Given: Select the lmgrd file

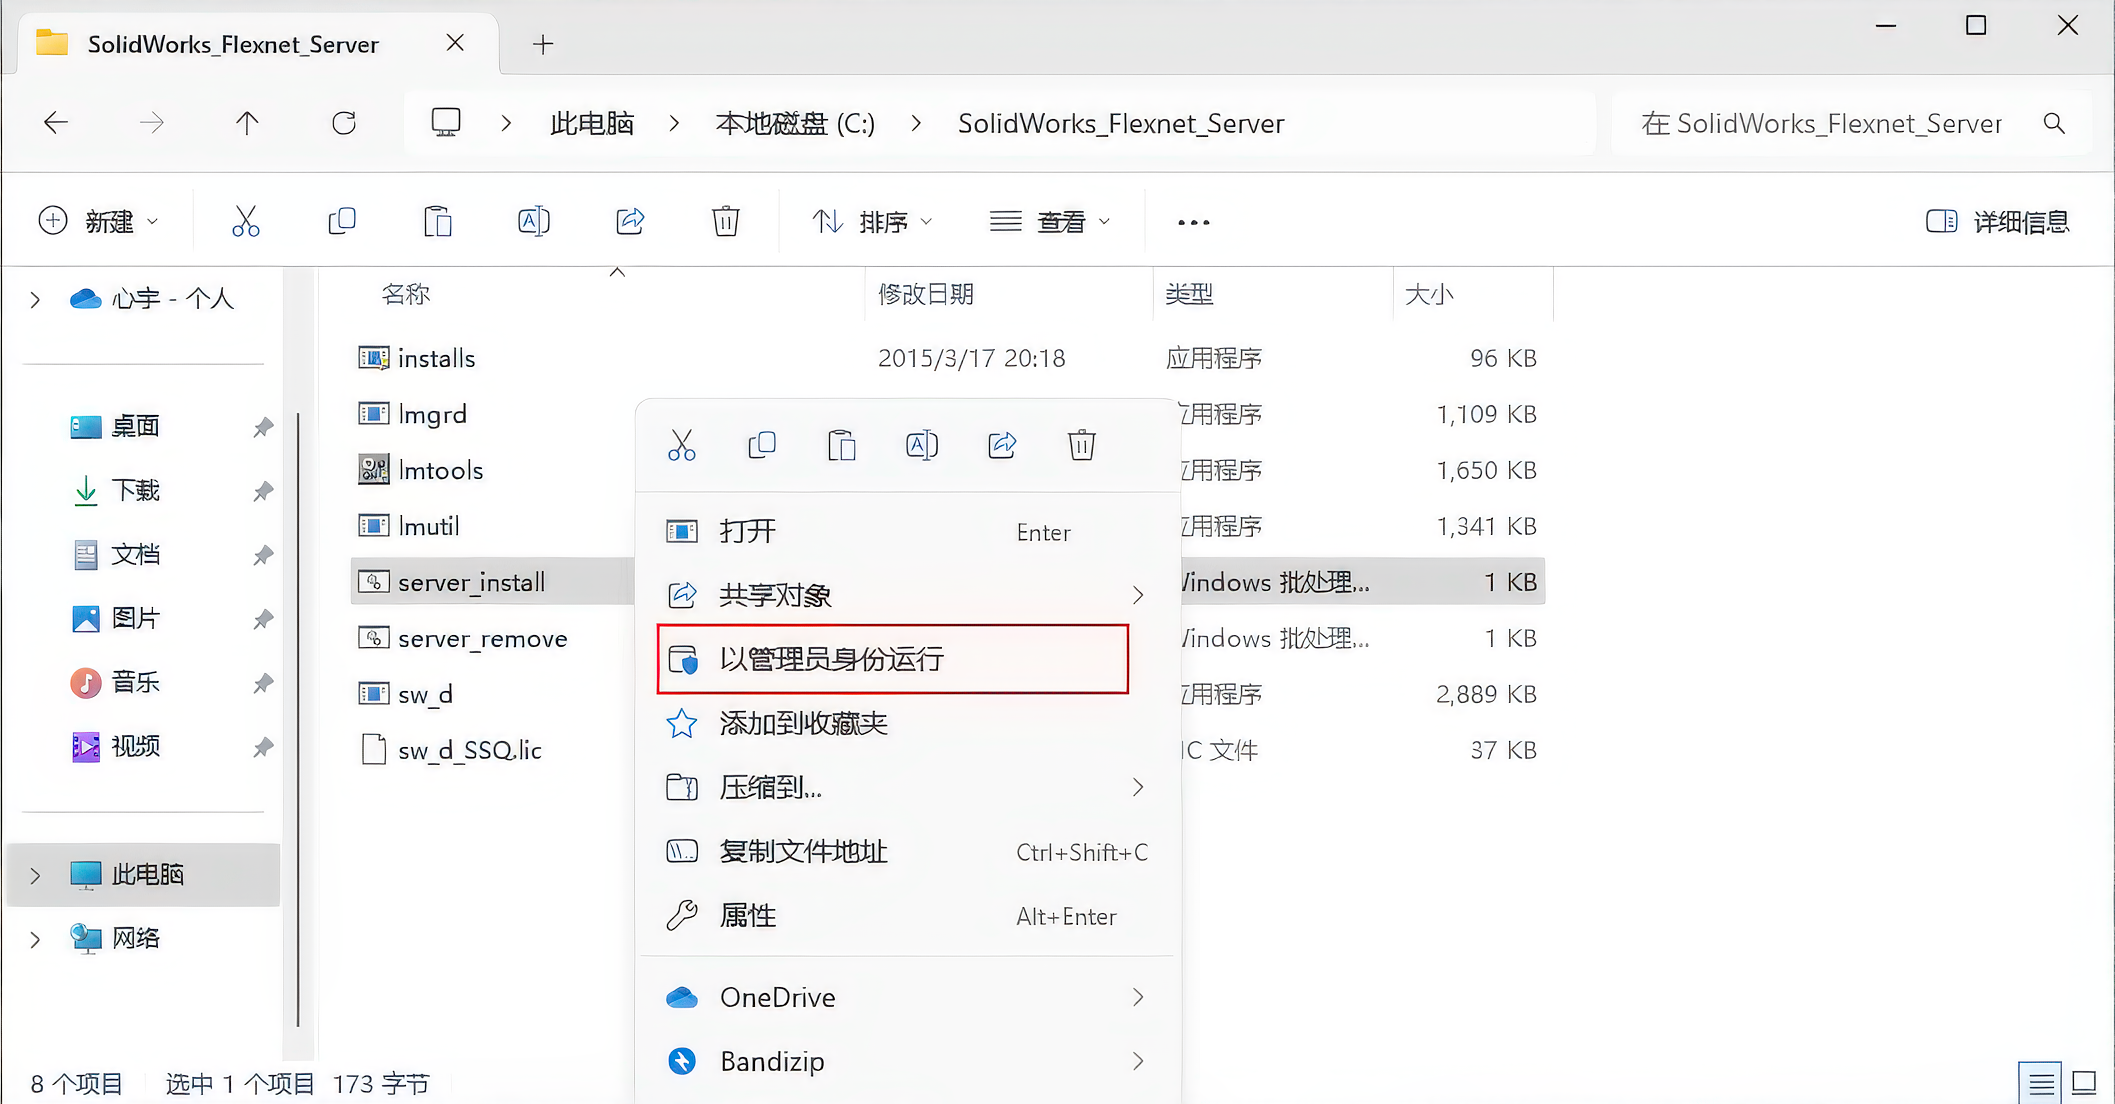Looking at the screenshot, I should point(432,414).
